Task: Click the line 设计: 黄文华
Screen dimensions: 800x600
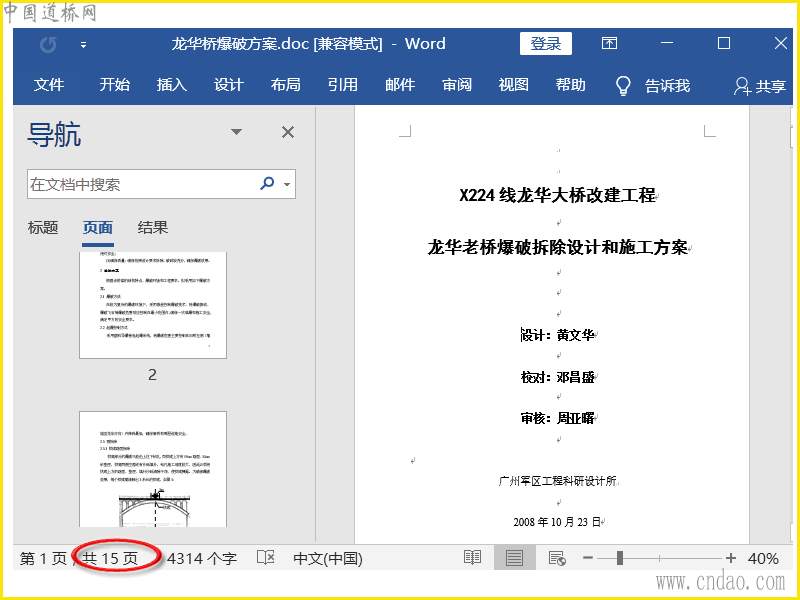Action: pos(557,335)
